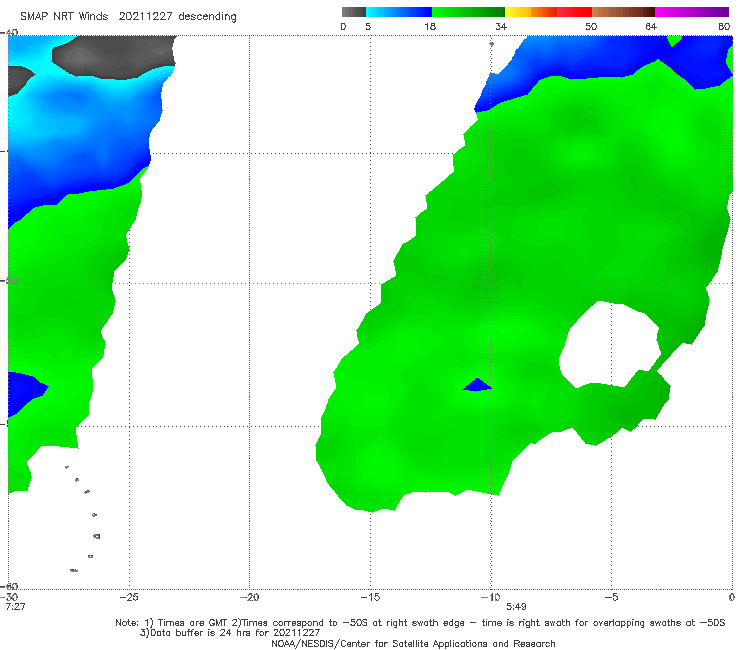Click the longitude label '-15'

point(370,597)
